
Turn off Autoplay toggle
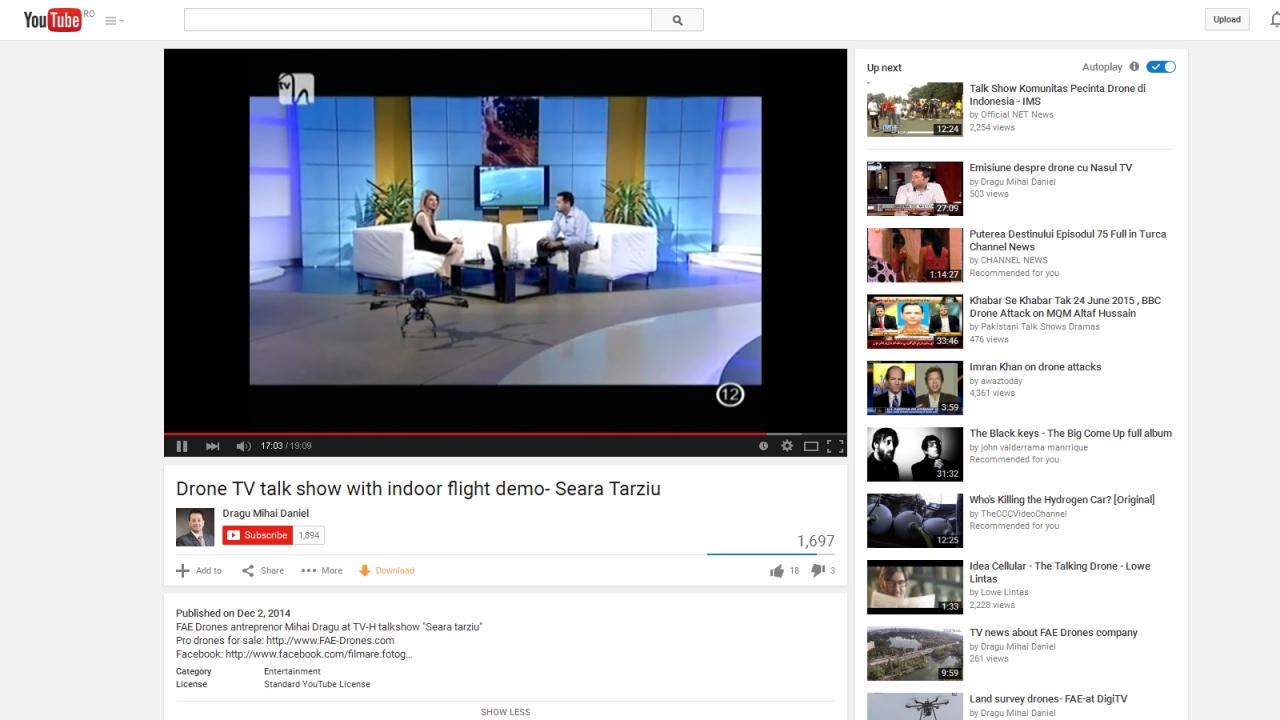pos(1161,67)
